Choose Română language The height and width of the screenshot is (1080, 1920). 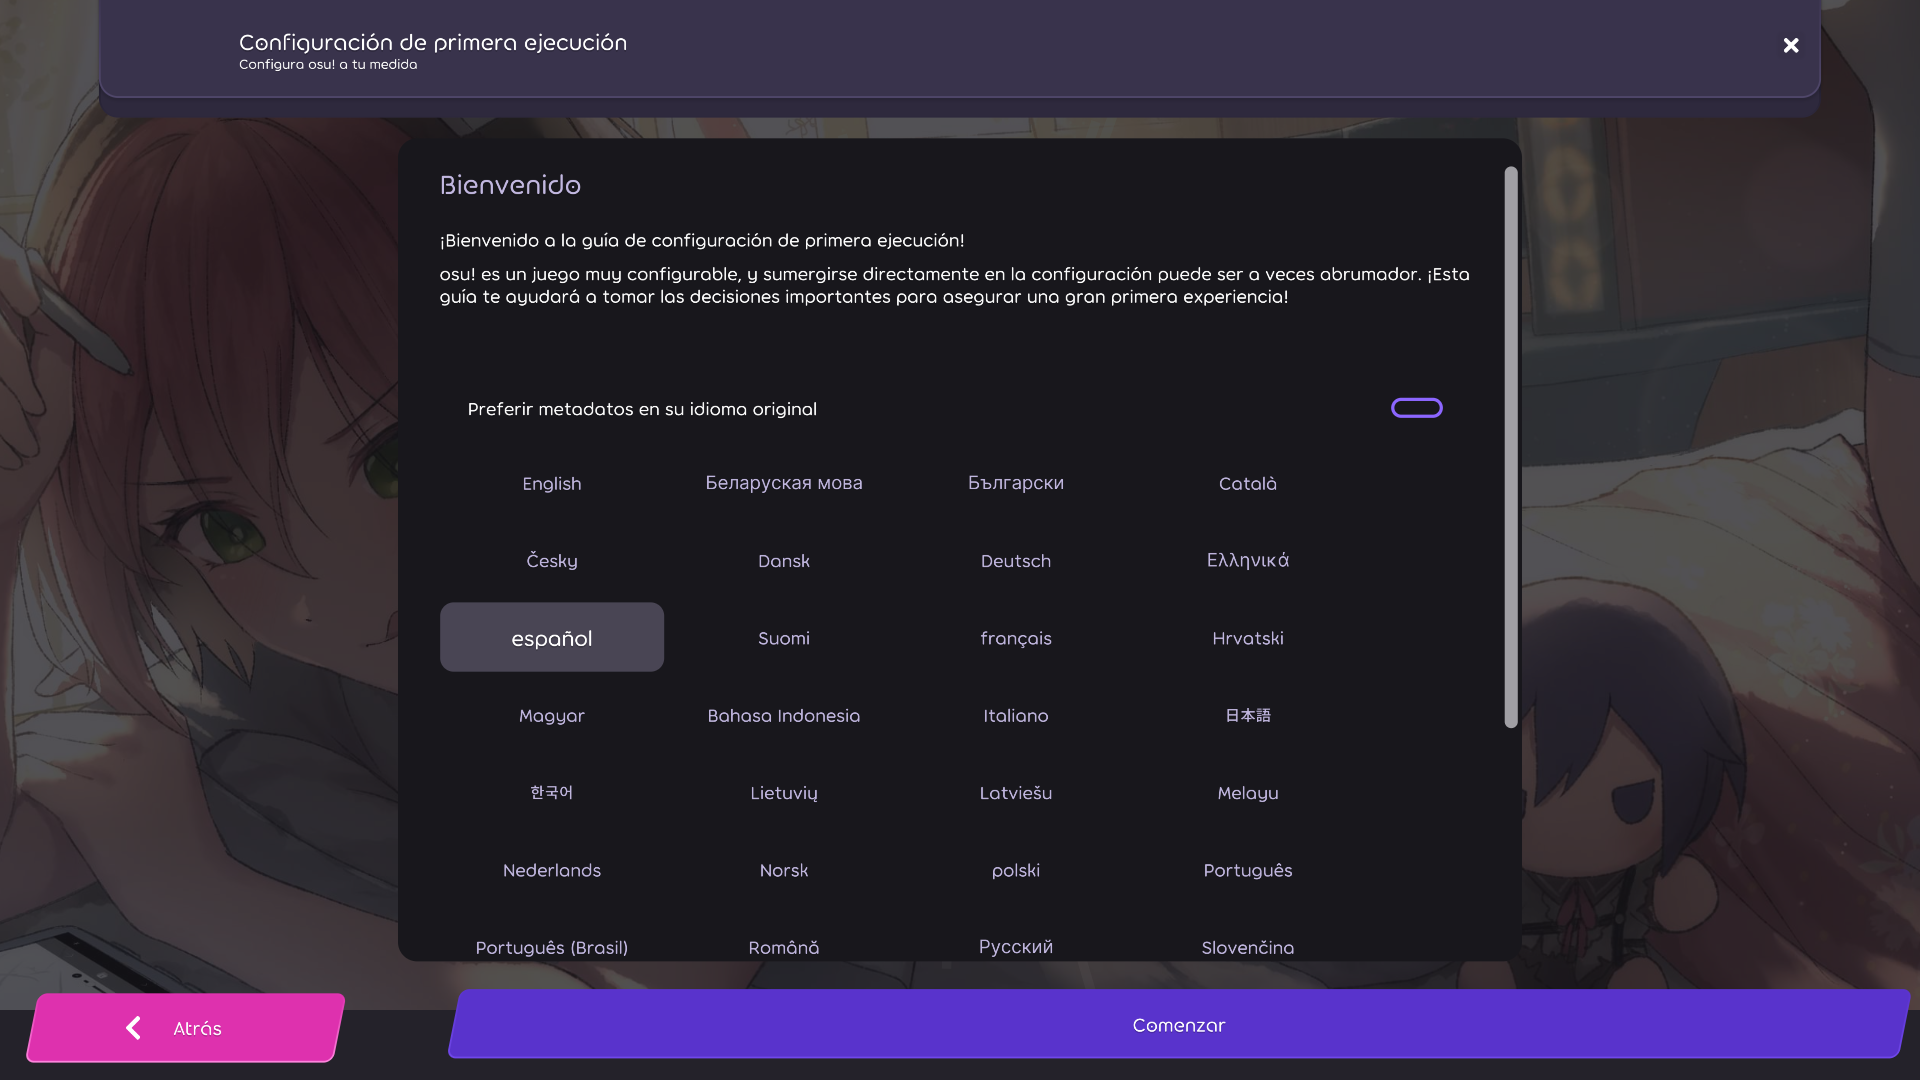point(784,946)
